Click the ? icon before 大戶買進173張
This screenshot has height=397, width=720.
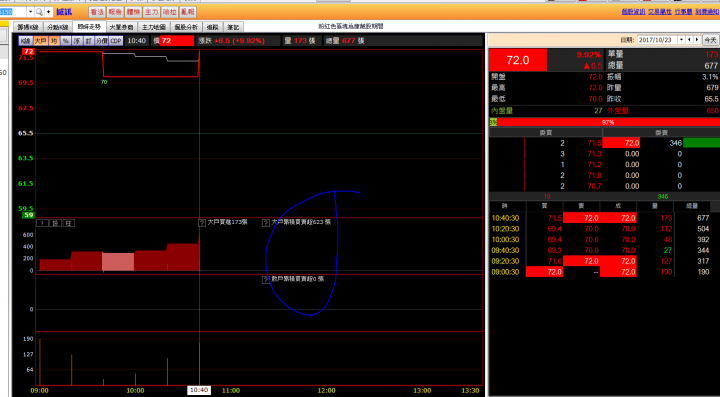click(x=202, y=223)
